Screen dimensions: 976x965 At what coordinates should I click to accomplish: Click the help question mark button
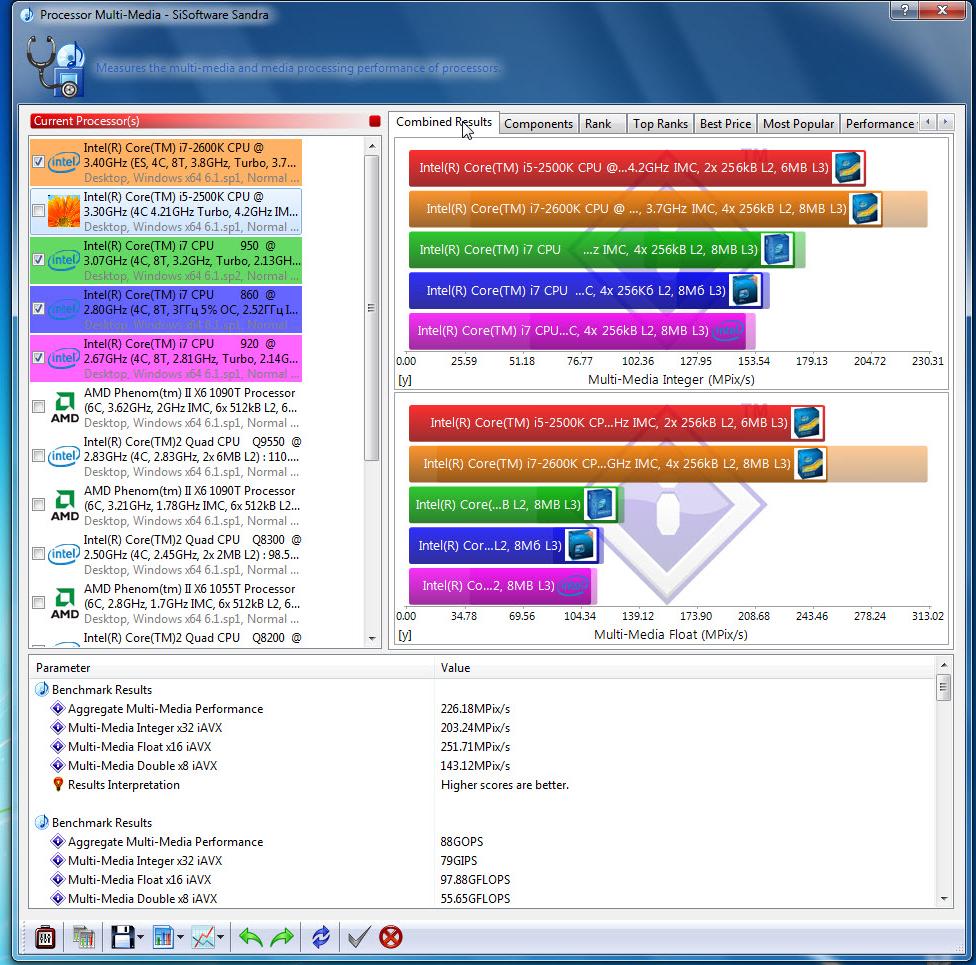click(904, 10)
